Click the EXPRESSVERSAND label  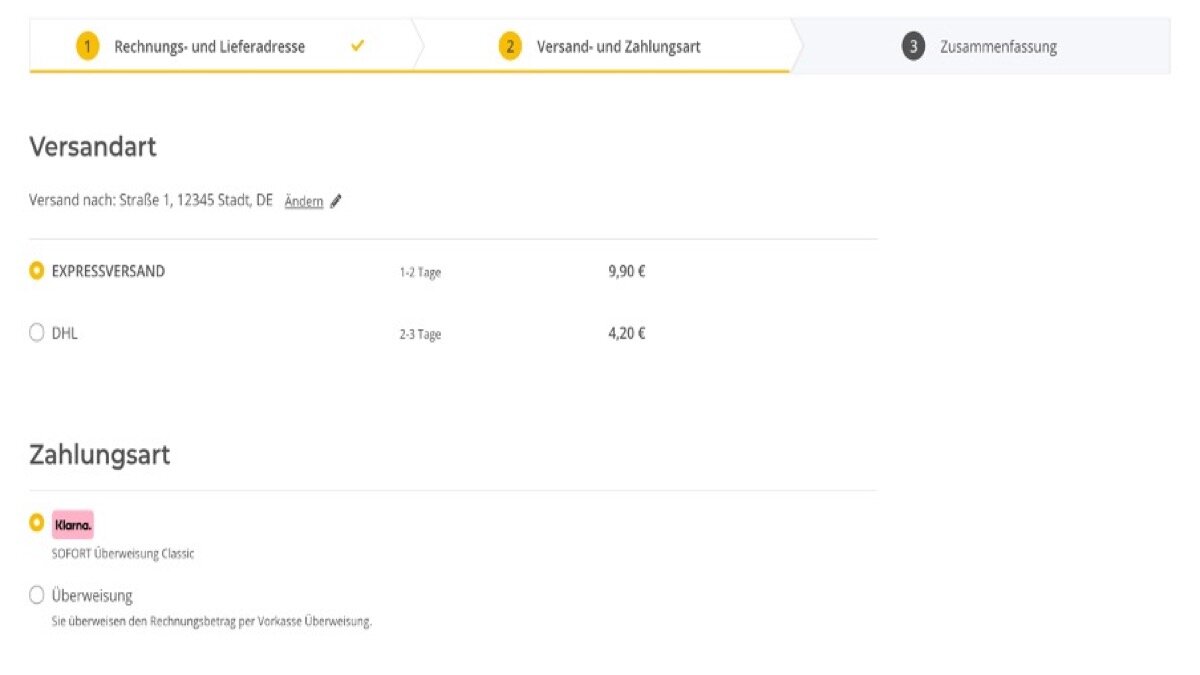[108, 271]
